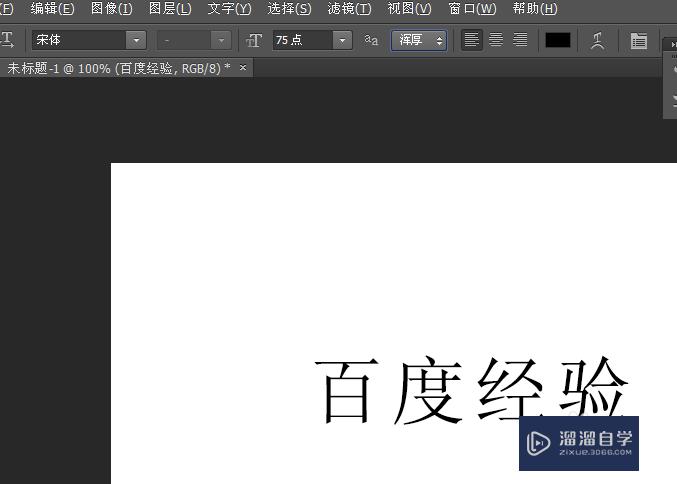Image resolution: width=677 pixels, height=484 pixels.
Task: Expand the 75 点 font size dropdown arrow
Action: 342,41
